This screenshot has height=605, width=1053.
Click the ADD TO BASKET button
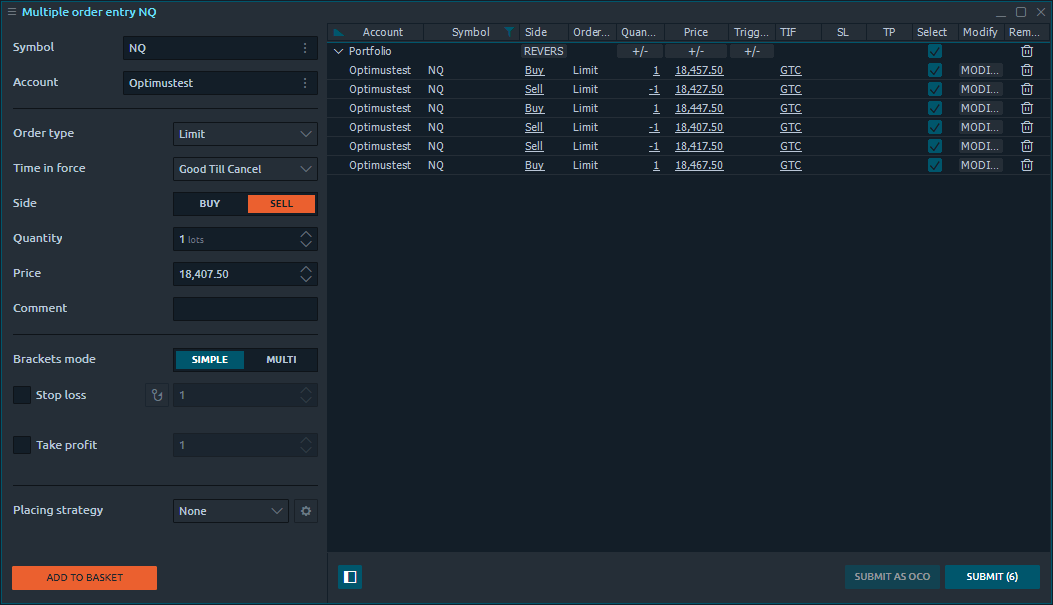click(x=84, y=578)
